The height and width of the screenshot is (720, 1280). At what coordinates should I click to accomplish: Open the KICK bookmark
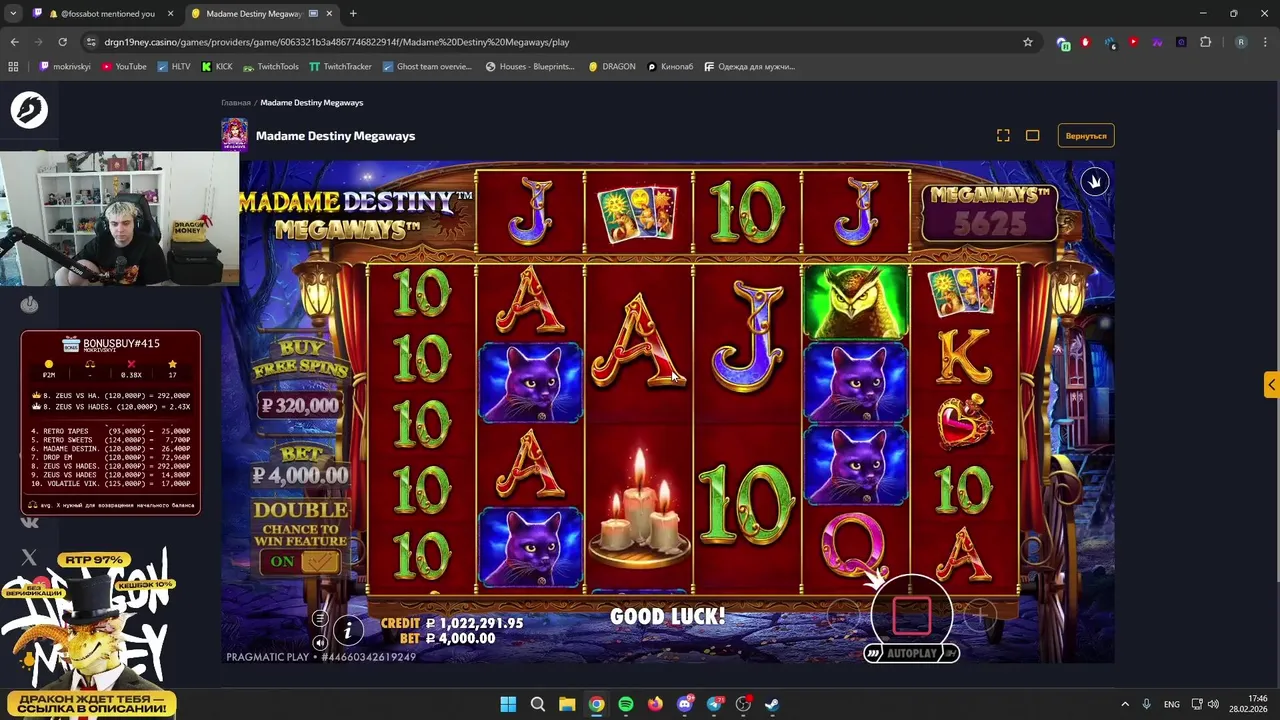point(217,67)
